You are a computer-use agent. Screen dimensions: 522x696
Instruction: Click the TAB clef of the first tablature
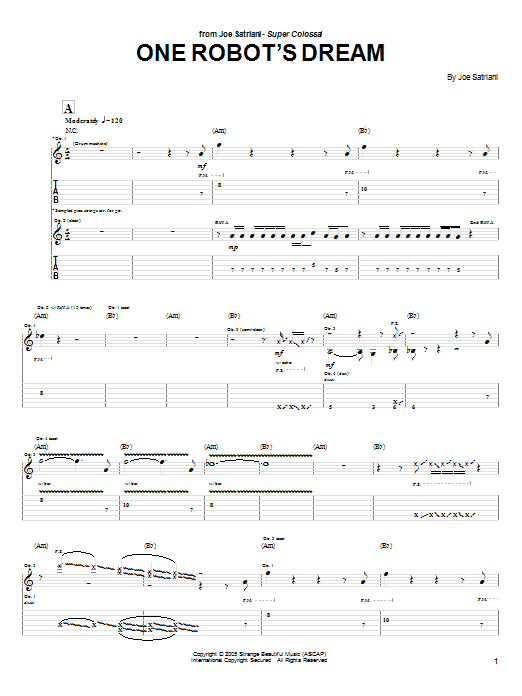click(56, 192)
